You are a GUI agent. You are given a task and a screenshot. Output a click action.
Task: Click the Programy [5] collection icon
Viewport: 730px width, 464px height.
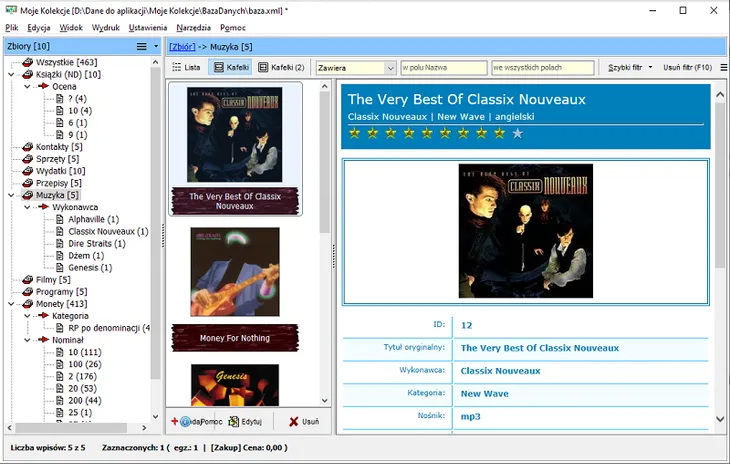28,292
